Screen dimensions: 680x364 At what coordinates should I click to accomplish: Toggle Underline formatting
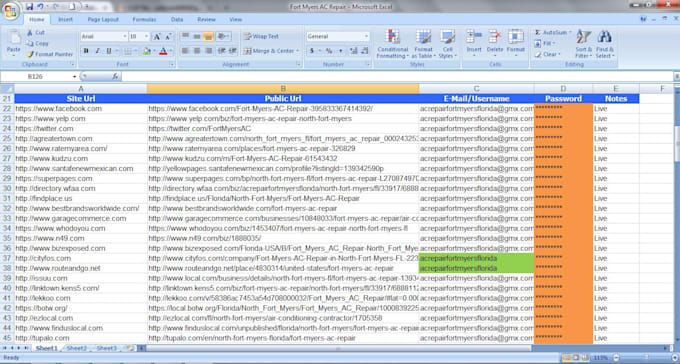[109, 51]
